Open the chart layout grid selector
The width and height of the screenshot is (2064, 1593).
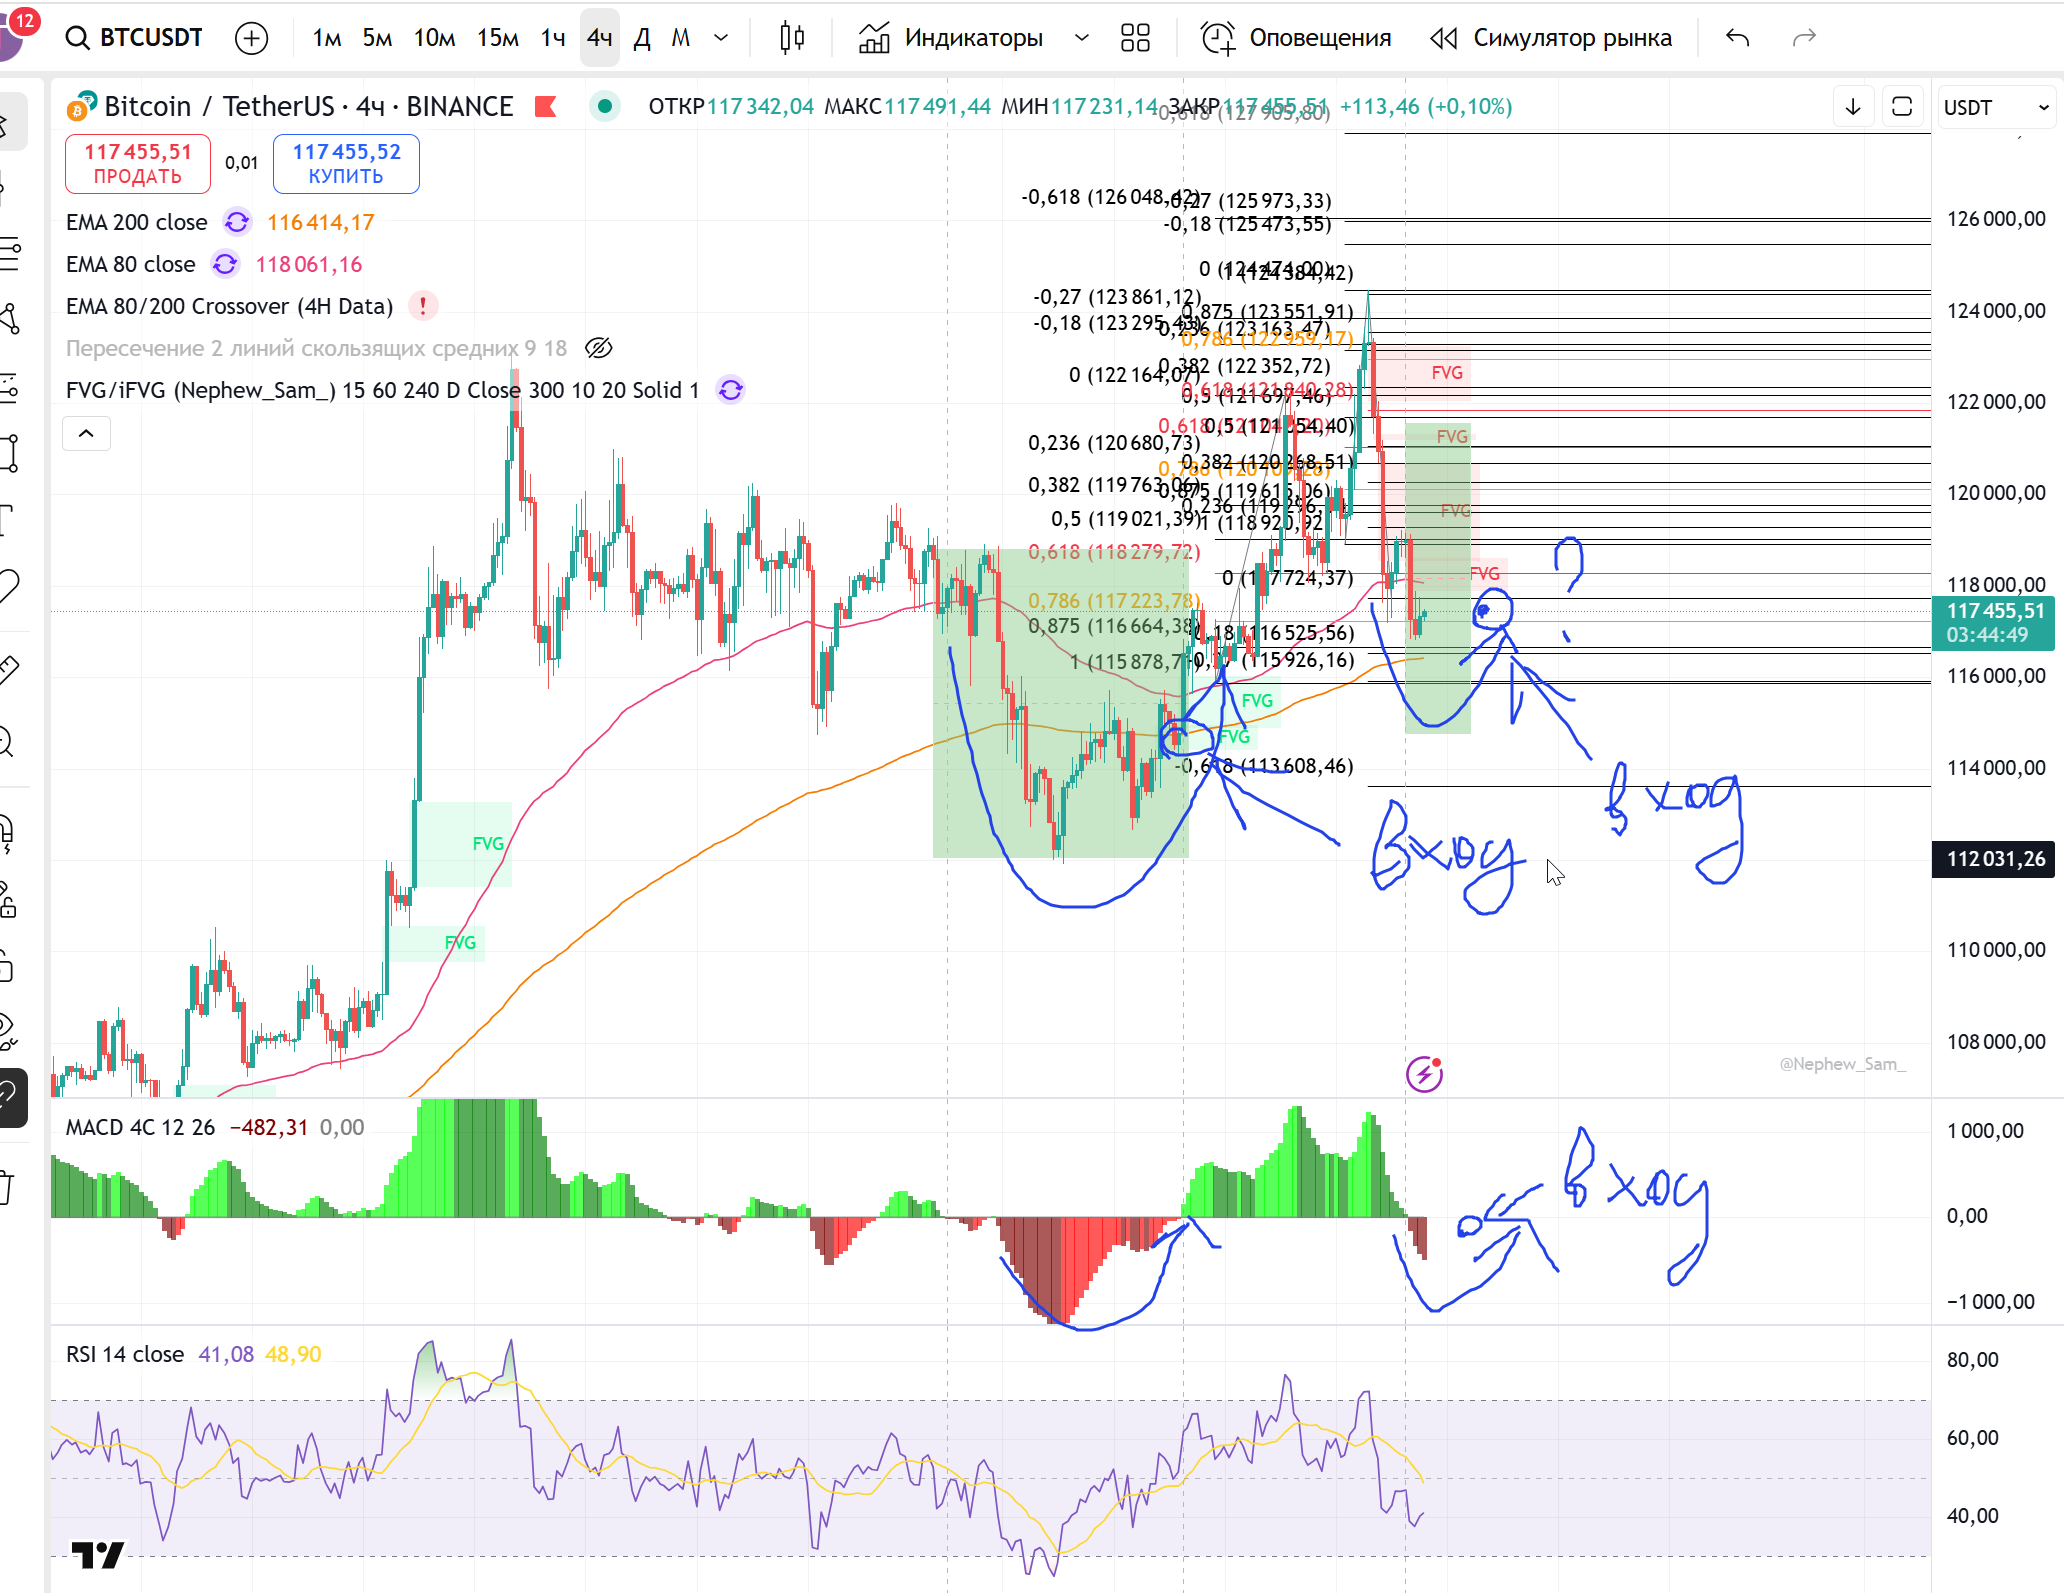1135,38
